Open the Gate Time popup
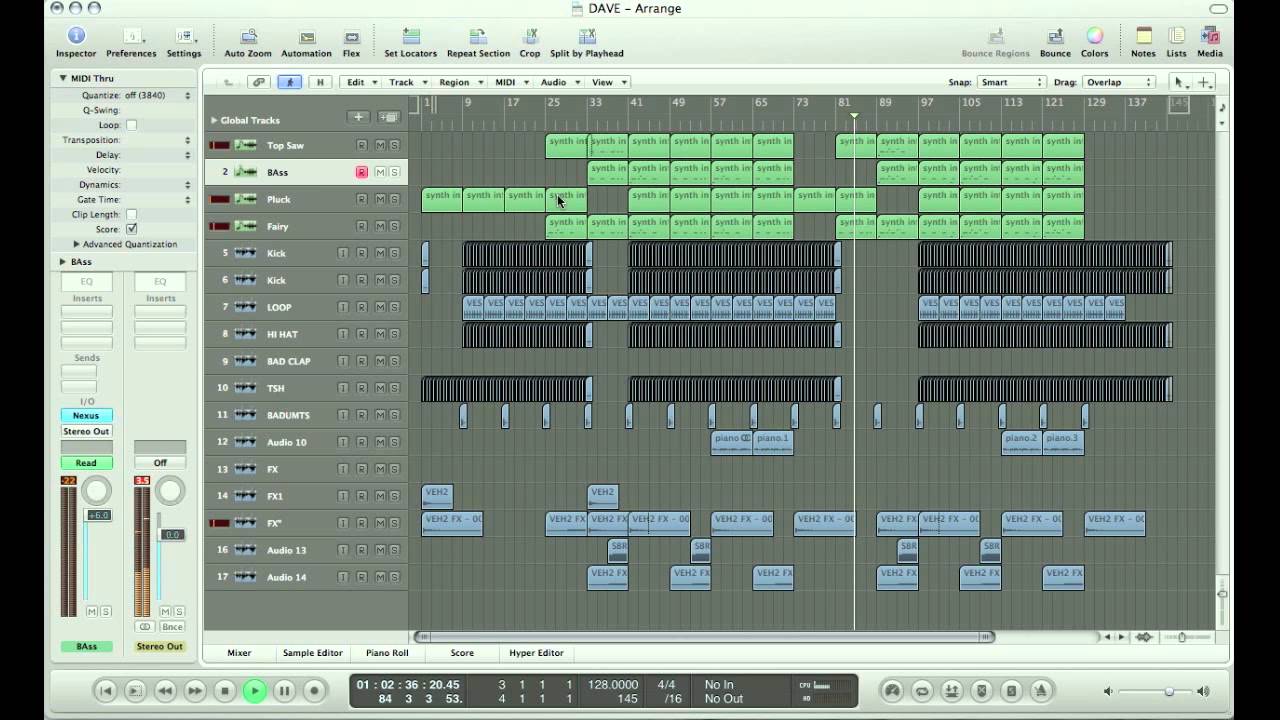 (187, 200)
